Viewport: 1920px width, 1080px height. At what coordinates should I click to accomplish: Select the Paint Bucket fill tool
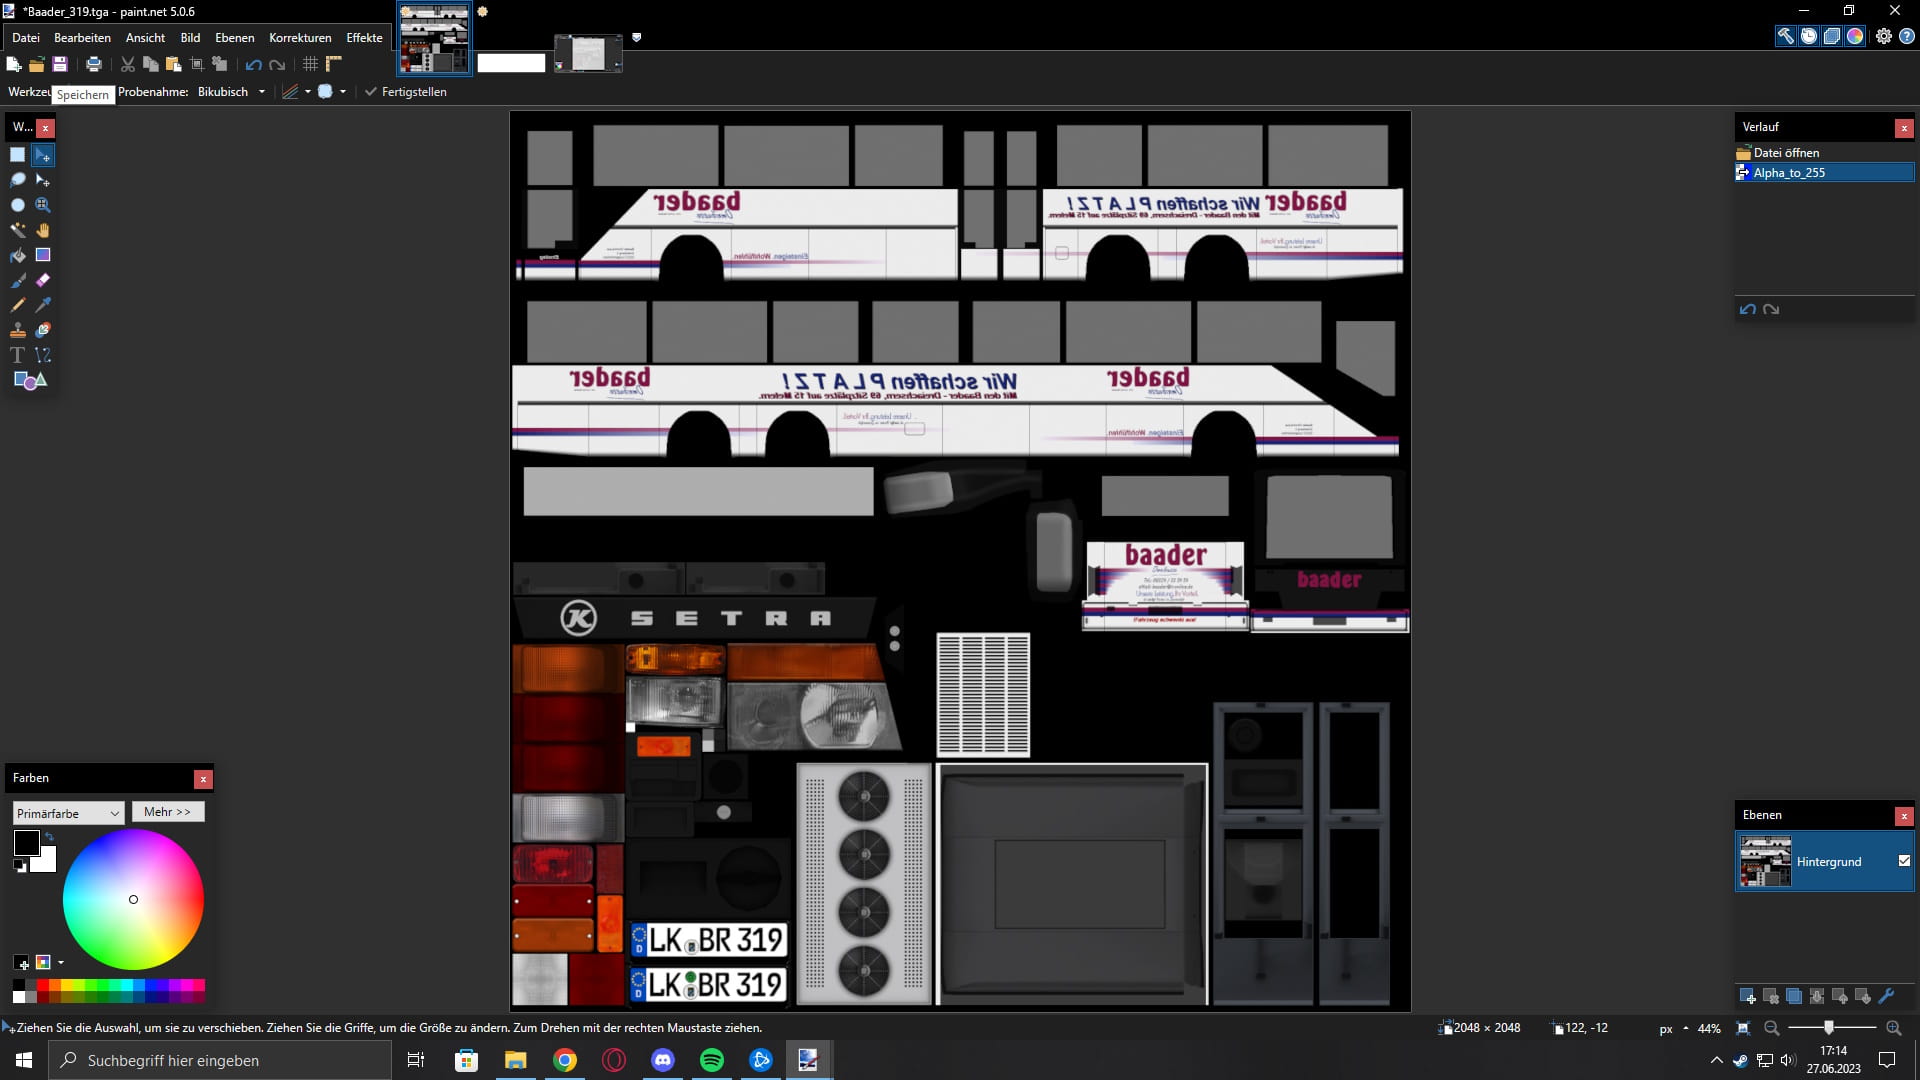pyautogui.click(x=17, y=255)
